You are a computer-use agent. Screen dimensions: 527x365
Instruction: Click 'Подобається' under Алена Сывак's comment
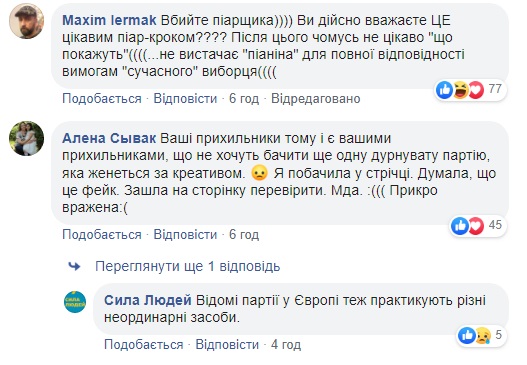click(102, 235)
